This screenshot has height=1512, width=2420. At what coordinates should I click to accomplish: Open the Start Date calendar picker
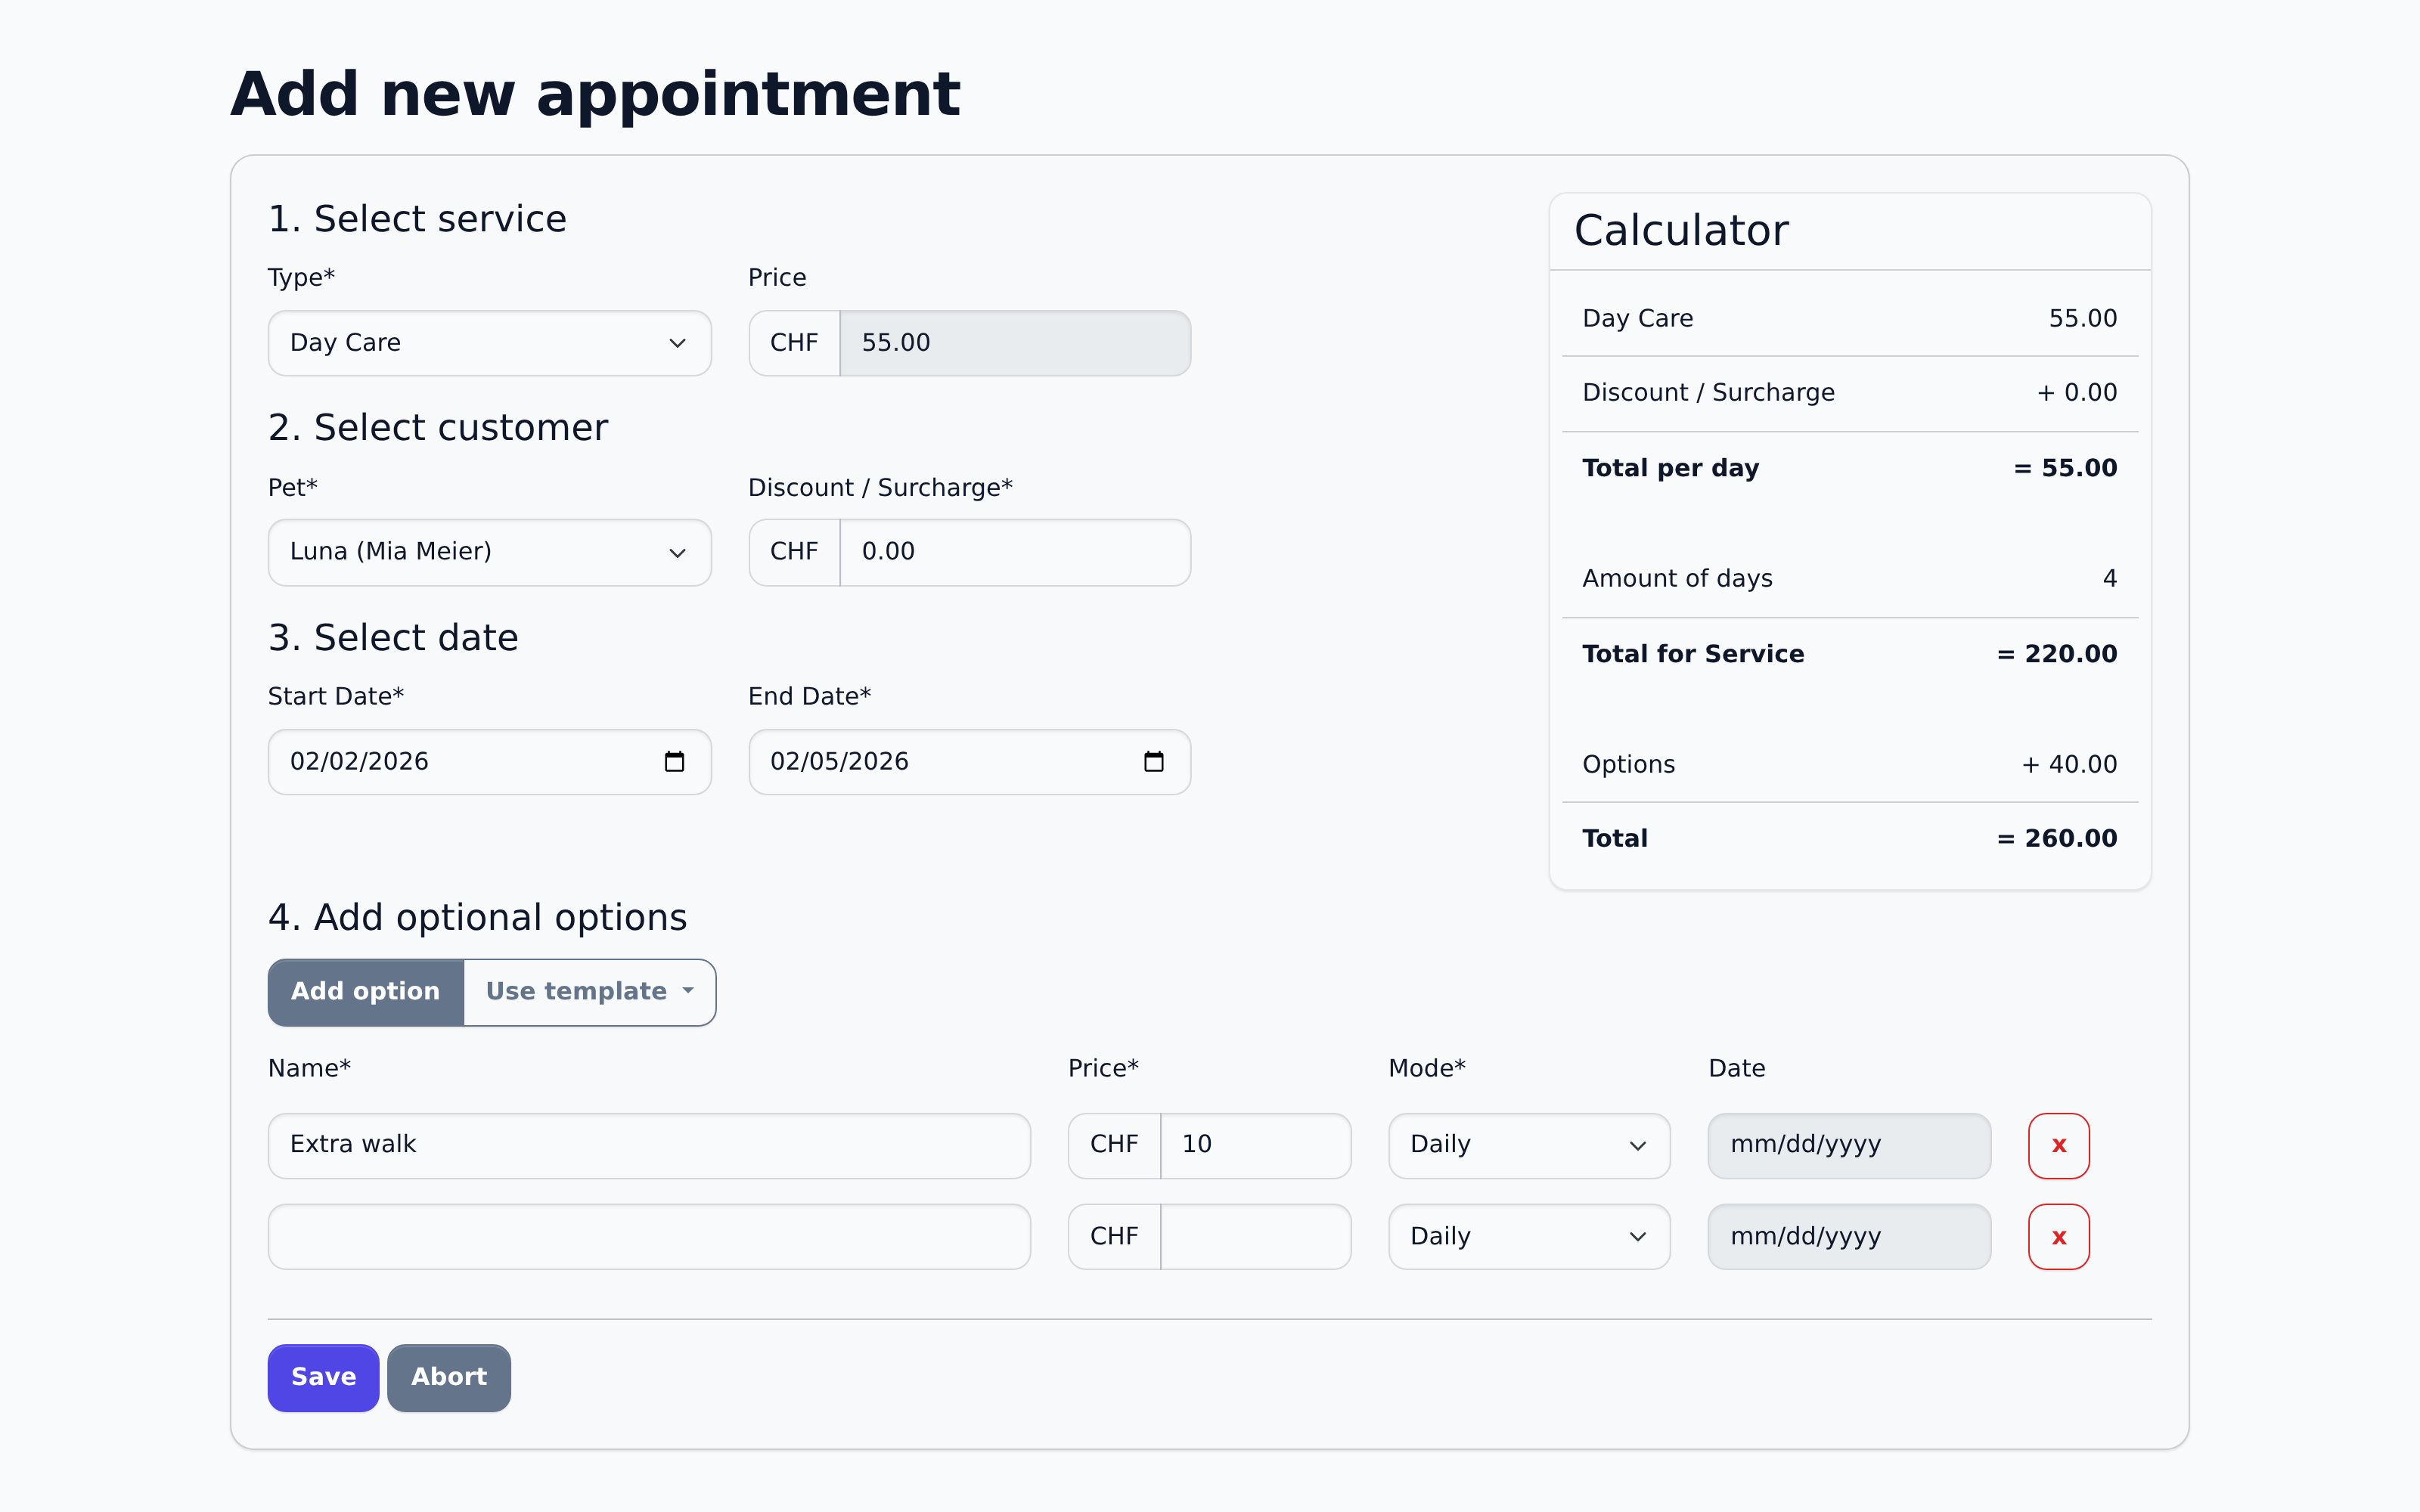pyautogui.click(x=675, y=761)
